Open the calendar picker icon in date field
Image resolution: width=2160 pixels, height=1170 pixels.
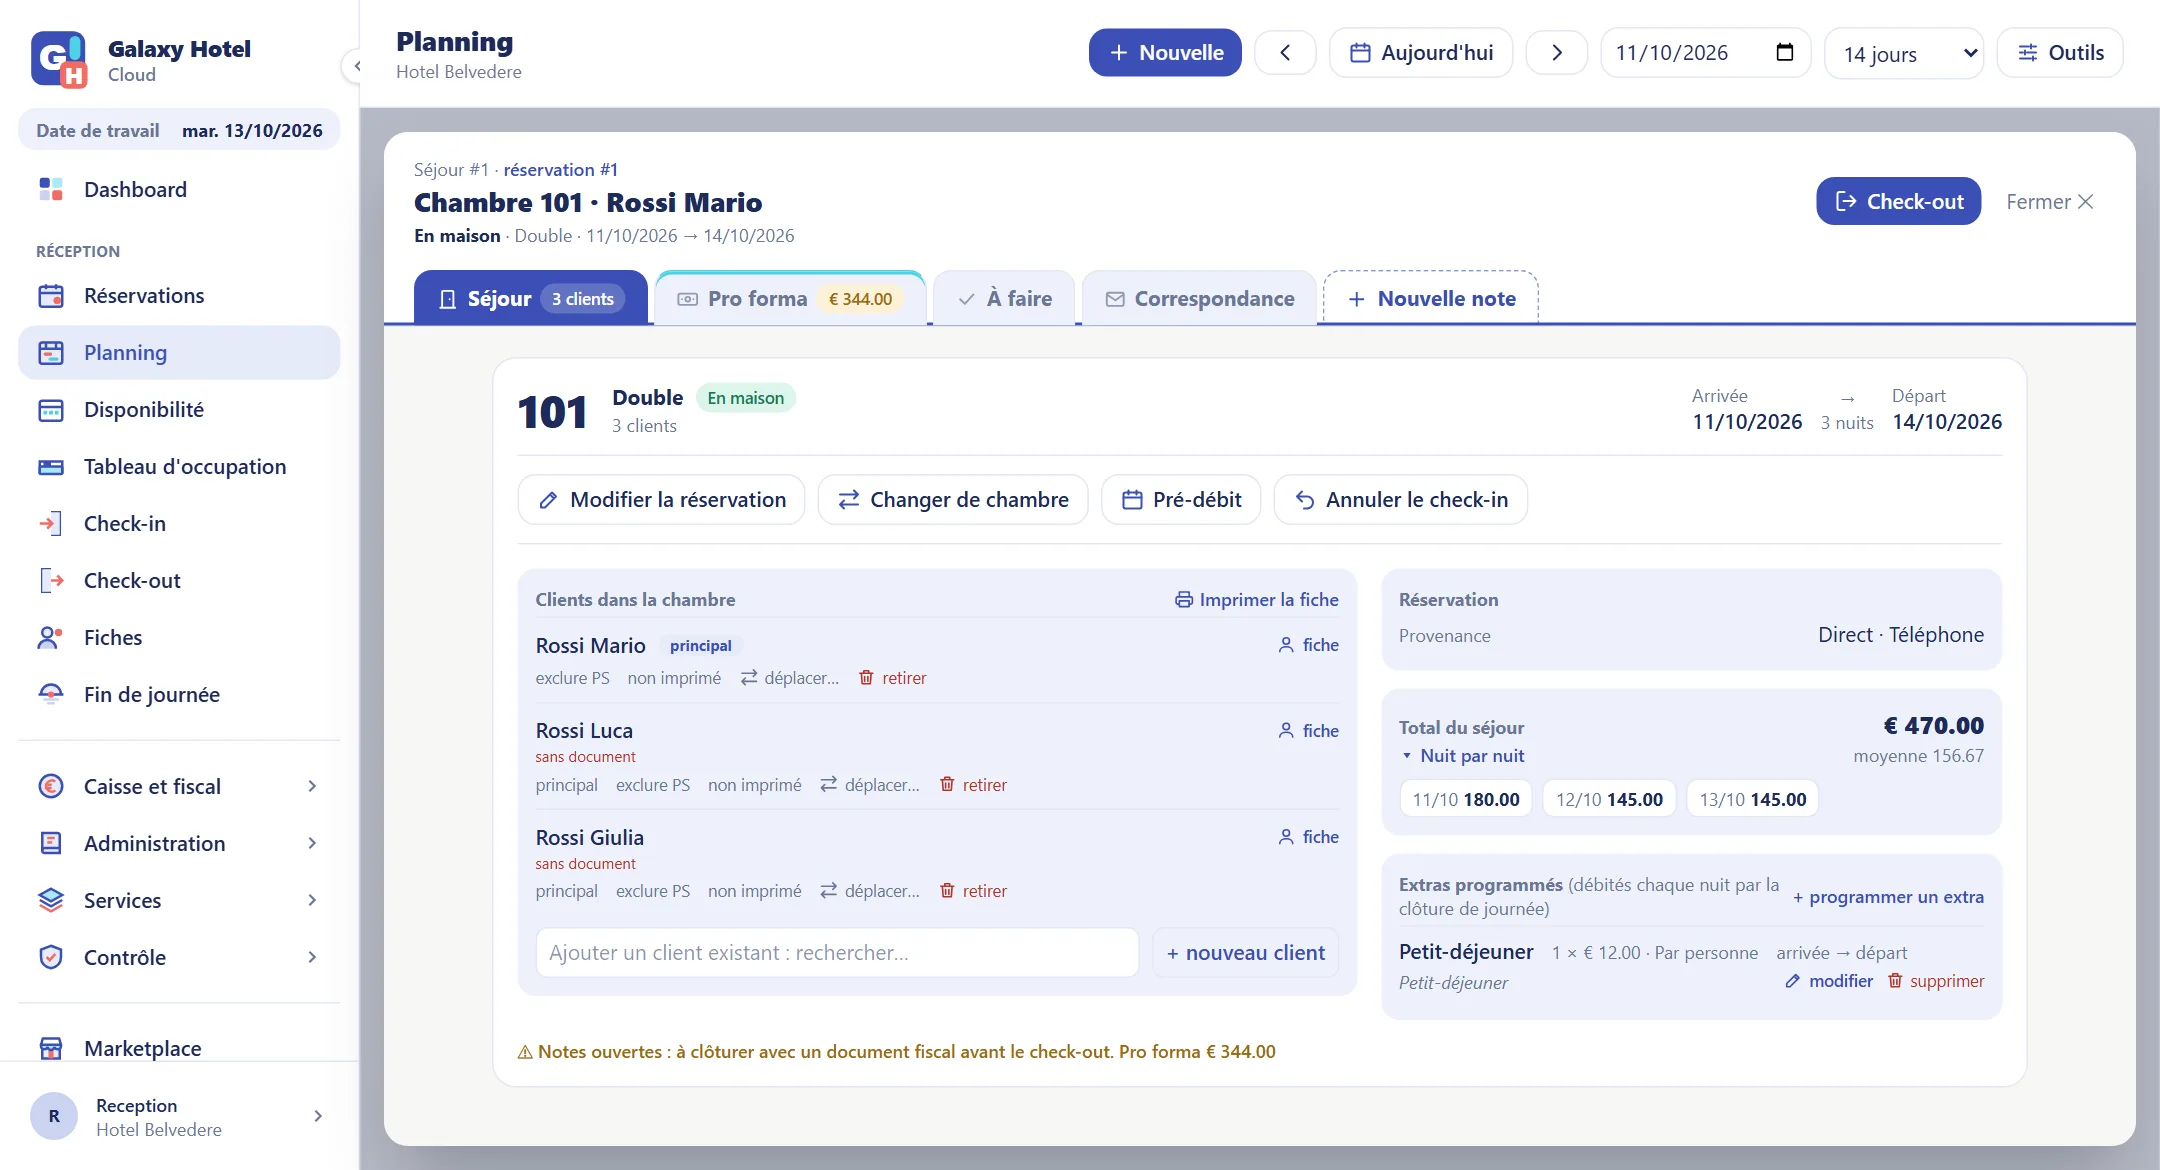pyautogui.click(x=1784, y=52)
